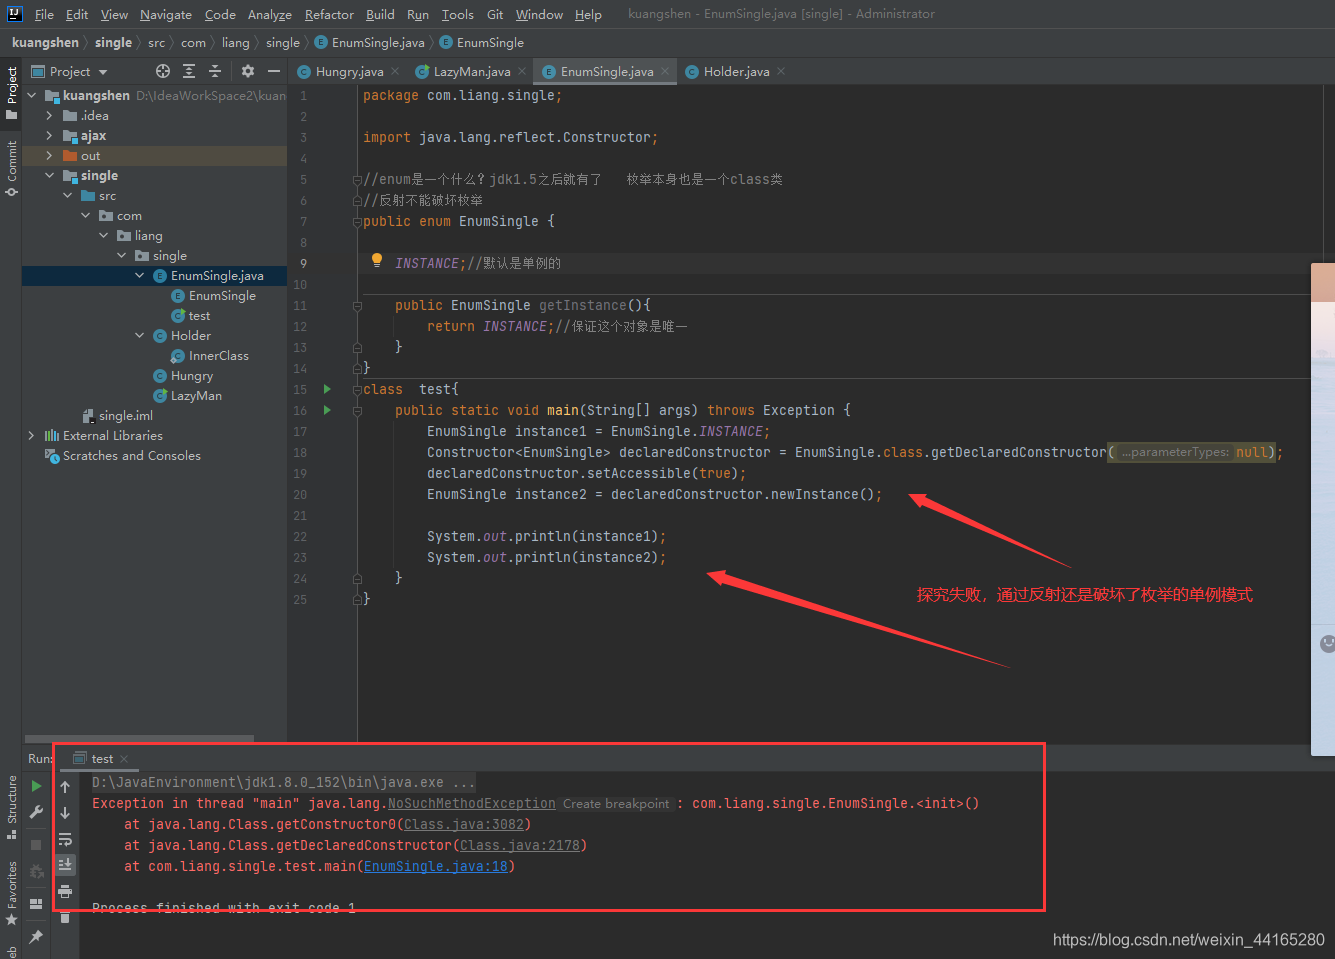
Task: Expand the ajax module folder
Action: (x=49, y=135)
